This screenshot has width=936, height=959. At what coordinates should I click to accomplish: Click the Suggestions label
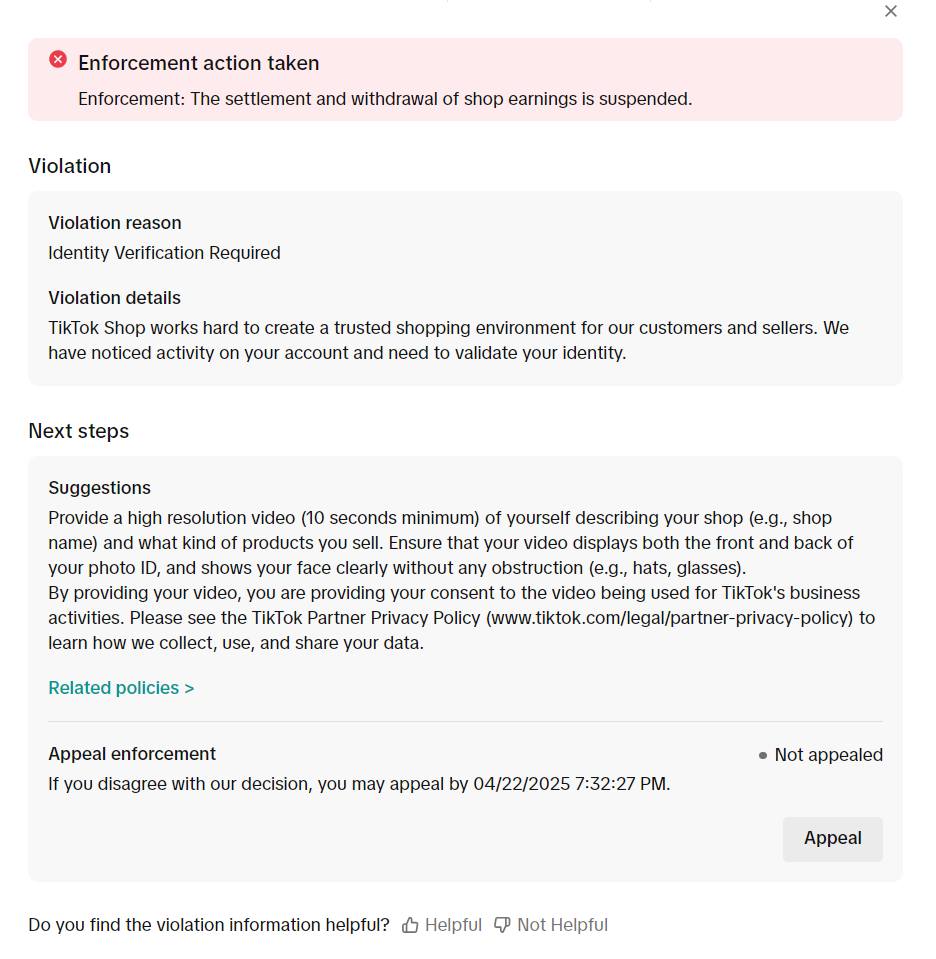pyautogui.click(x=100, y=488)
